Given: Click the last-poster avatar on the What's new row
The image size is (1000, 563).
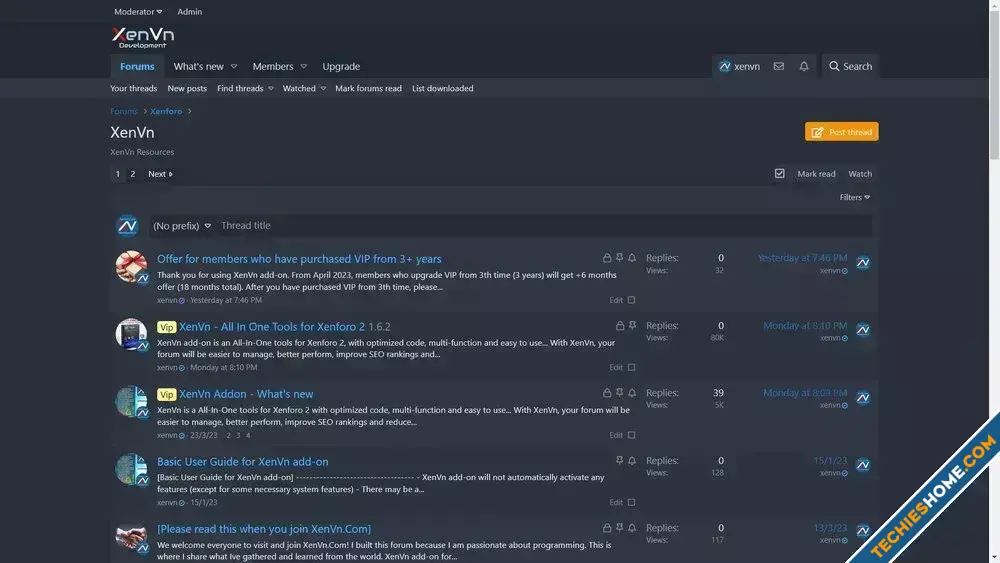Looking at the screenshot, I should (863, 397).
